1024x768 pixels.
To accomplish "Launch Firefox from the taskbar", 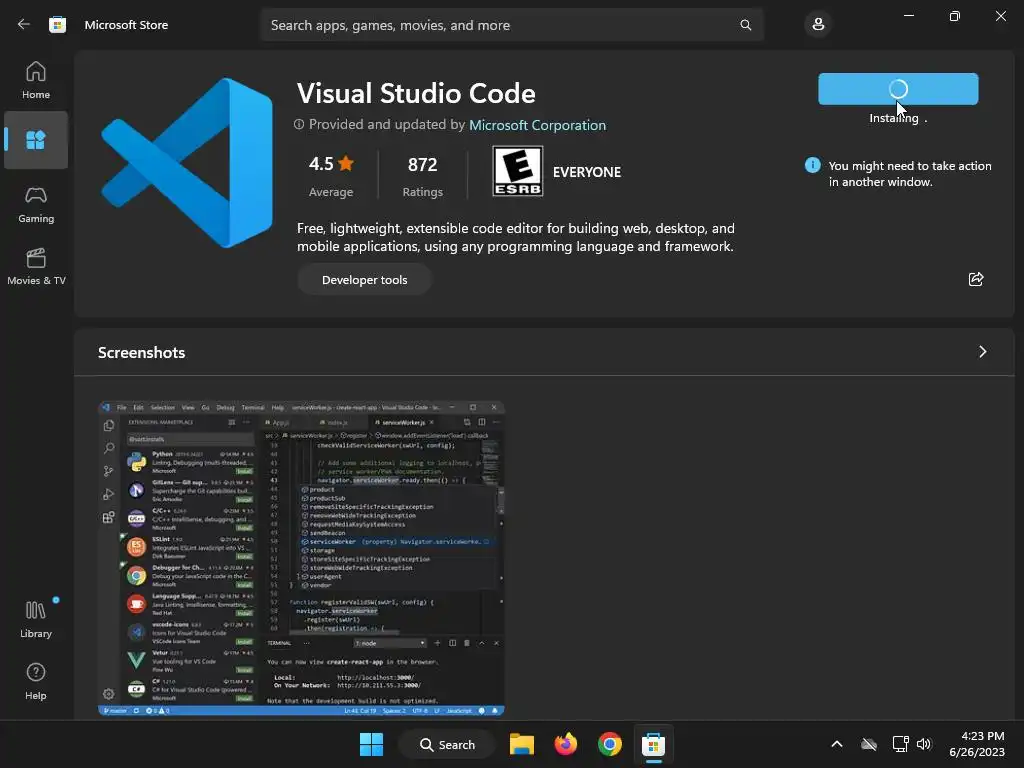I will coord(566,744).
